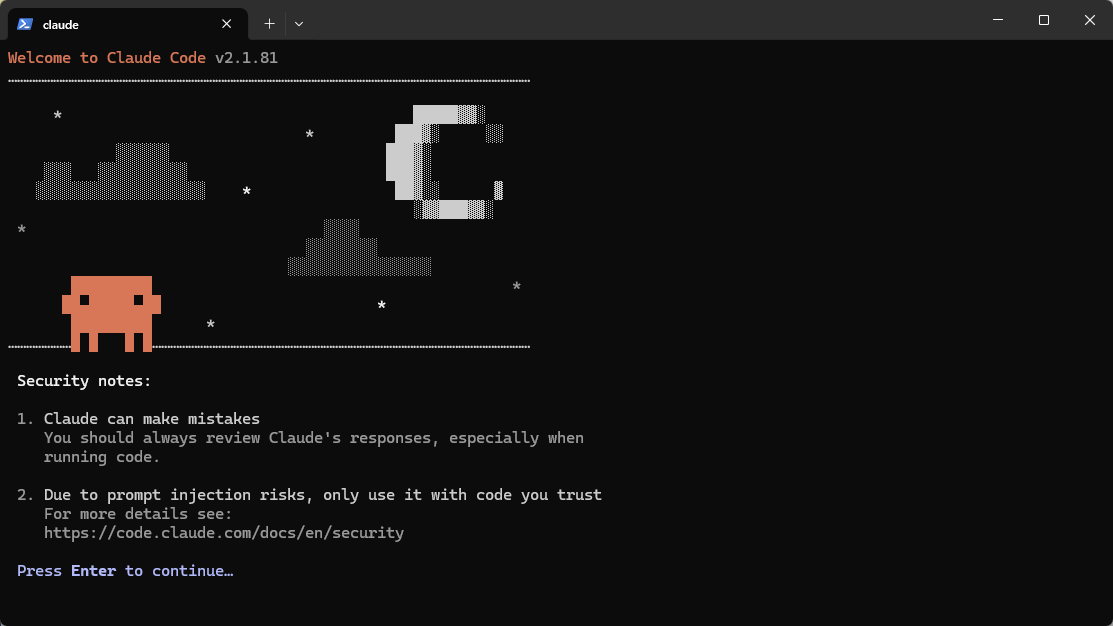Close the terminal window
1113x626 pixels.
click(1090, 20)
